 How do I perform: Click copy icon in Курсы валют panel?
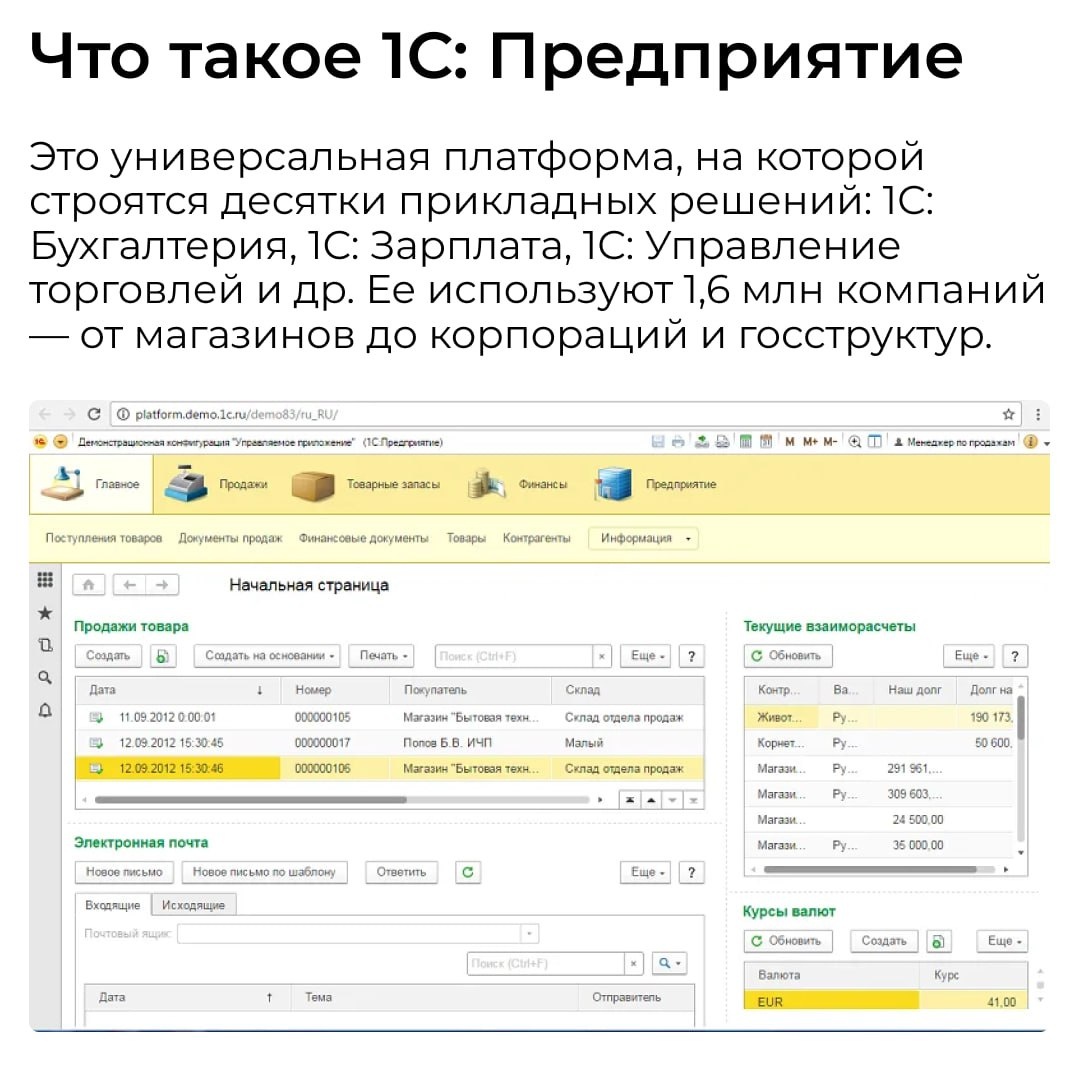[938, 941]
